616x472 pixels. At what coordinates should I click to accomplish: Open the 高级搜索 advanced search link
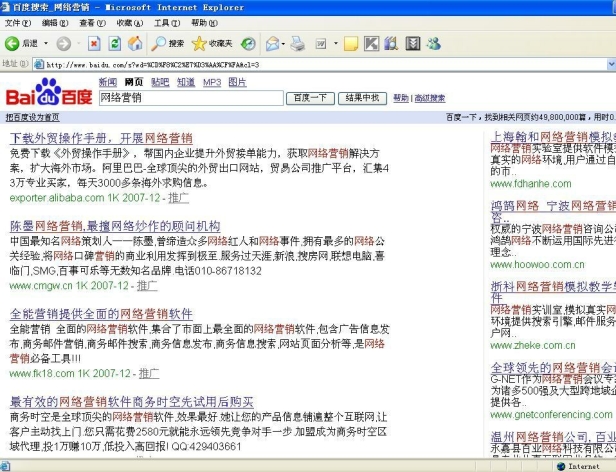click(430, 98)
